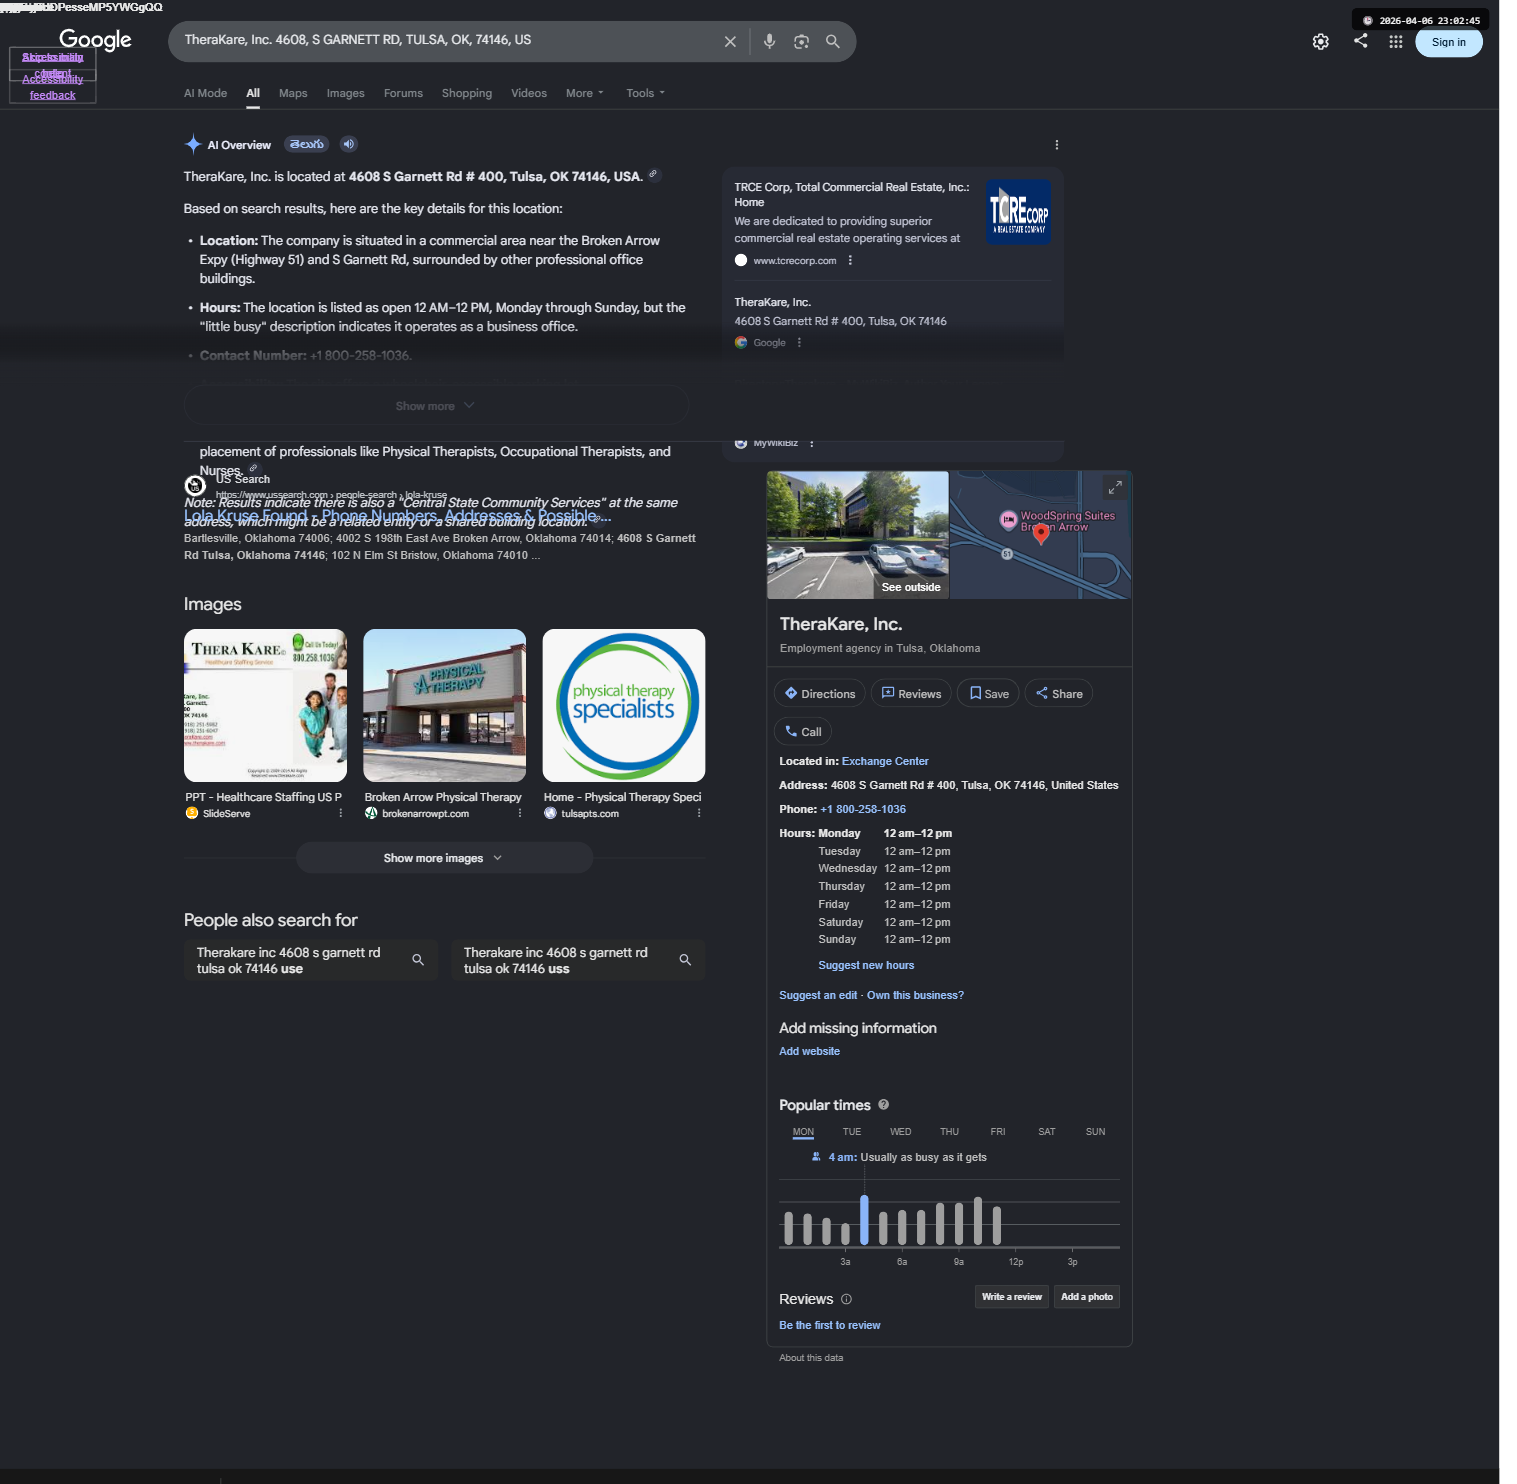Expand the map to full view

[1114, 487]
